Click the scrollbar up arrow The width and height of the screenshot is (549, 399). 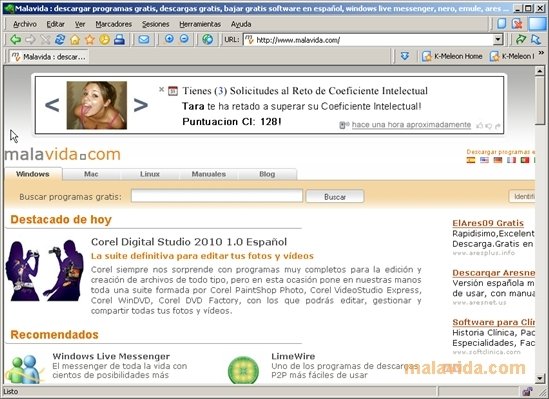(540, 71)
